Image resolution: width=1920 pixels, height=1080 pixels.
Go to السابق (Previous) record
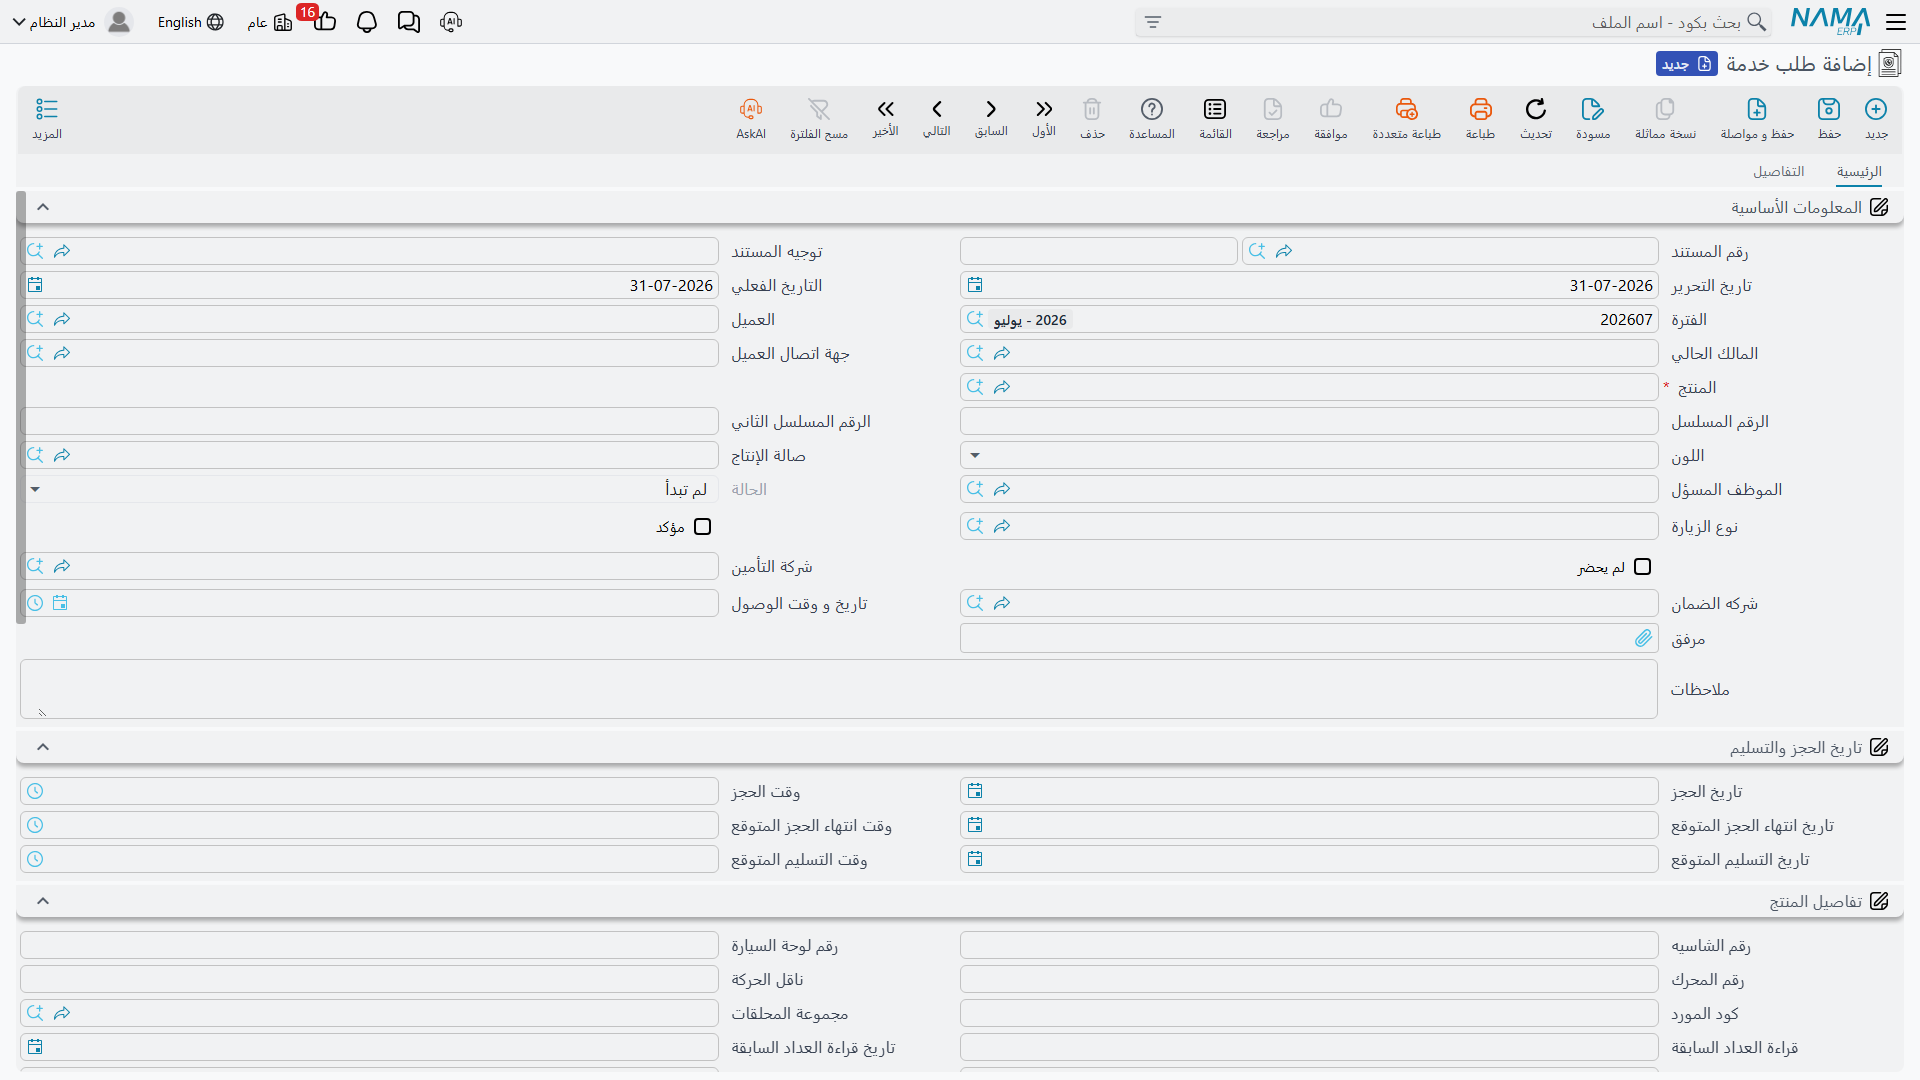[991, 109]
